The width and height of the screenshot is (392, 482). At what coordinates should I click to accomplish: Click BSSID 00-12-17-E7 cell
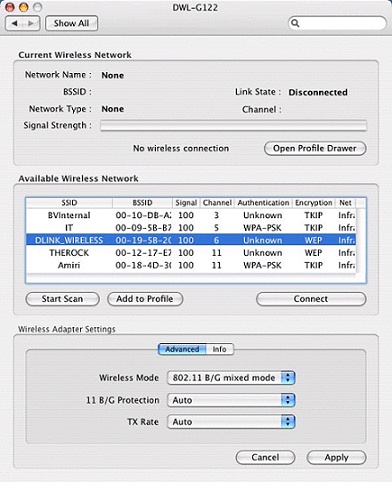(143, 253)
